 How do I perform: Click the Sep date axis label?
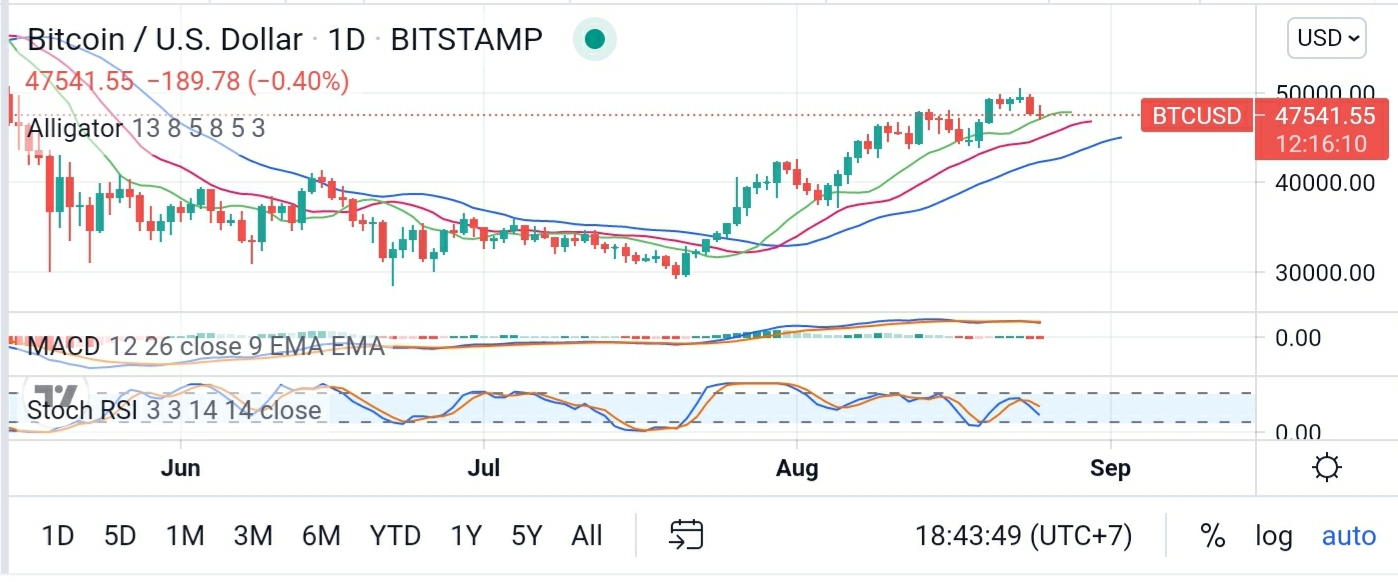click(1110, 467)
